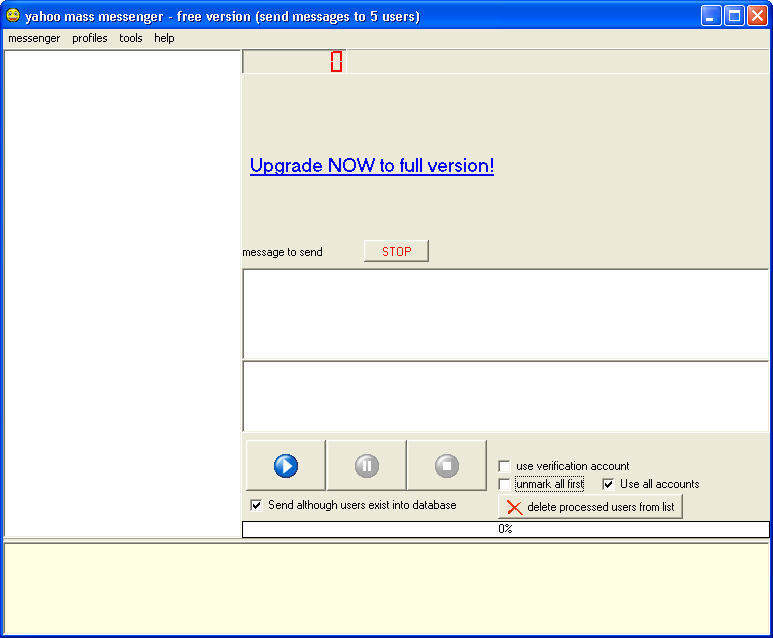Open the tools menu

tap(131, 38)
